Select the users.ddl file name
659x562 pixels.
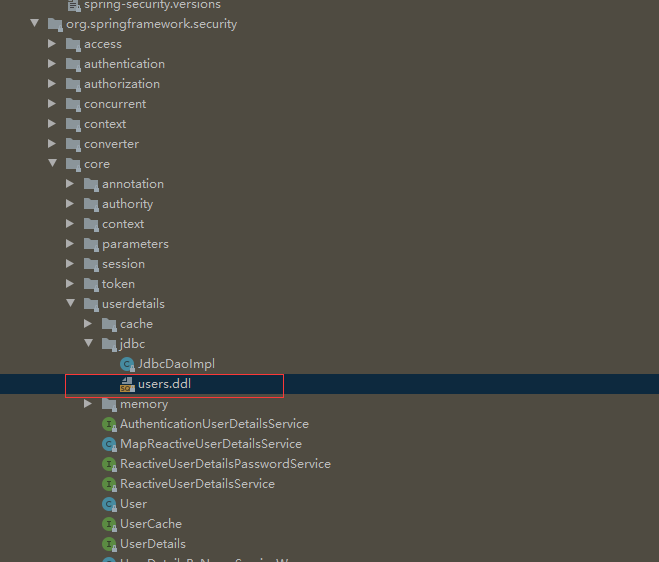(164, 384)
